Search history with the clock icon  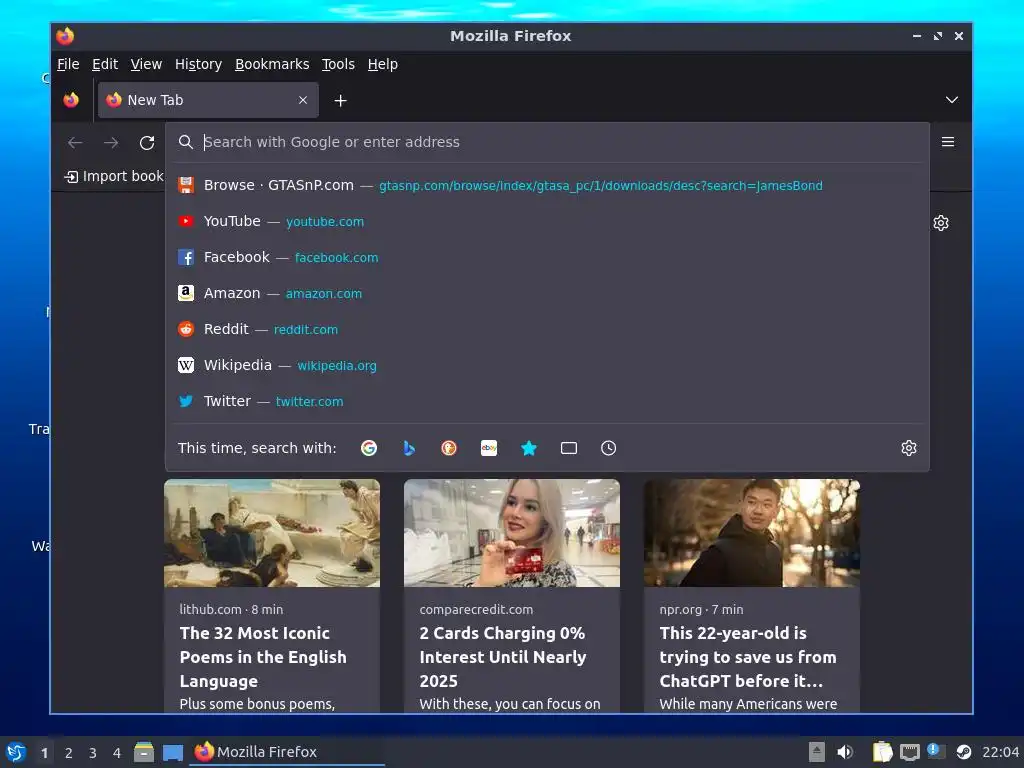(x=609, y=448)
